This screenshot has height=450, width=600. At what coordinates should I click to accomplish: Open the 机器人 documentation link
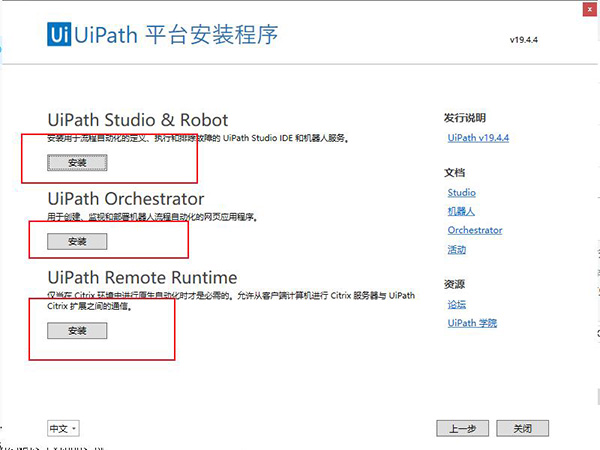pos(461,211)
